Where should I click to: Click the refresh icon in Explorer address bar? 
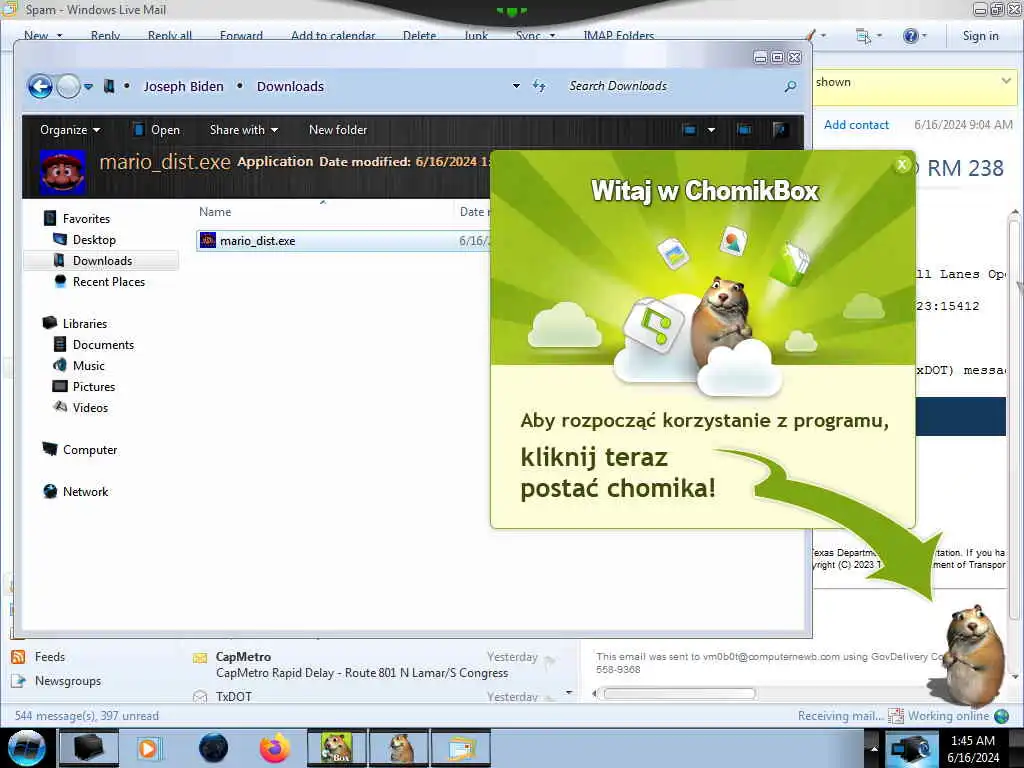tap(539, 86)
